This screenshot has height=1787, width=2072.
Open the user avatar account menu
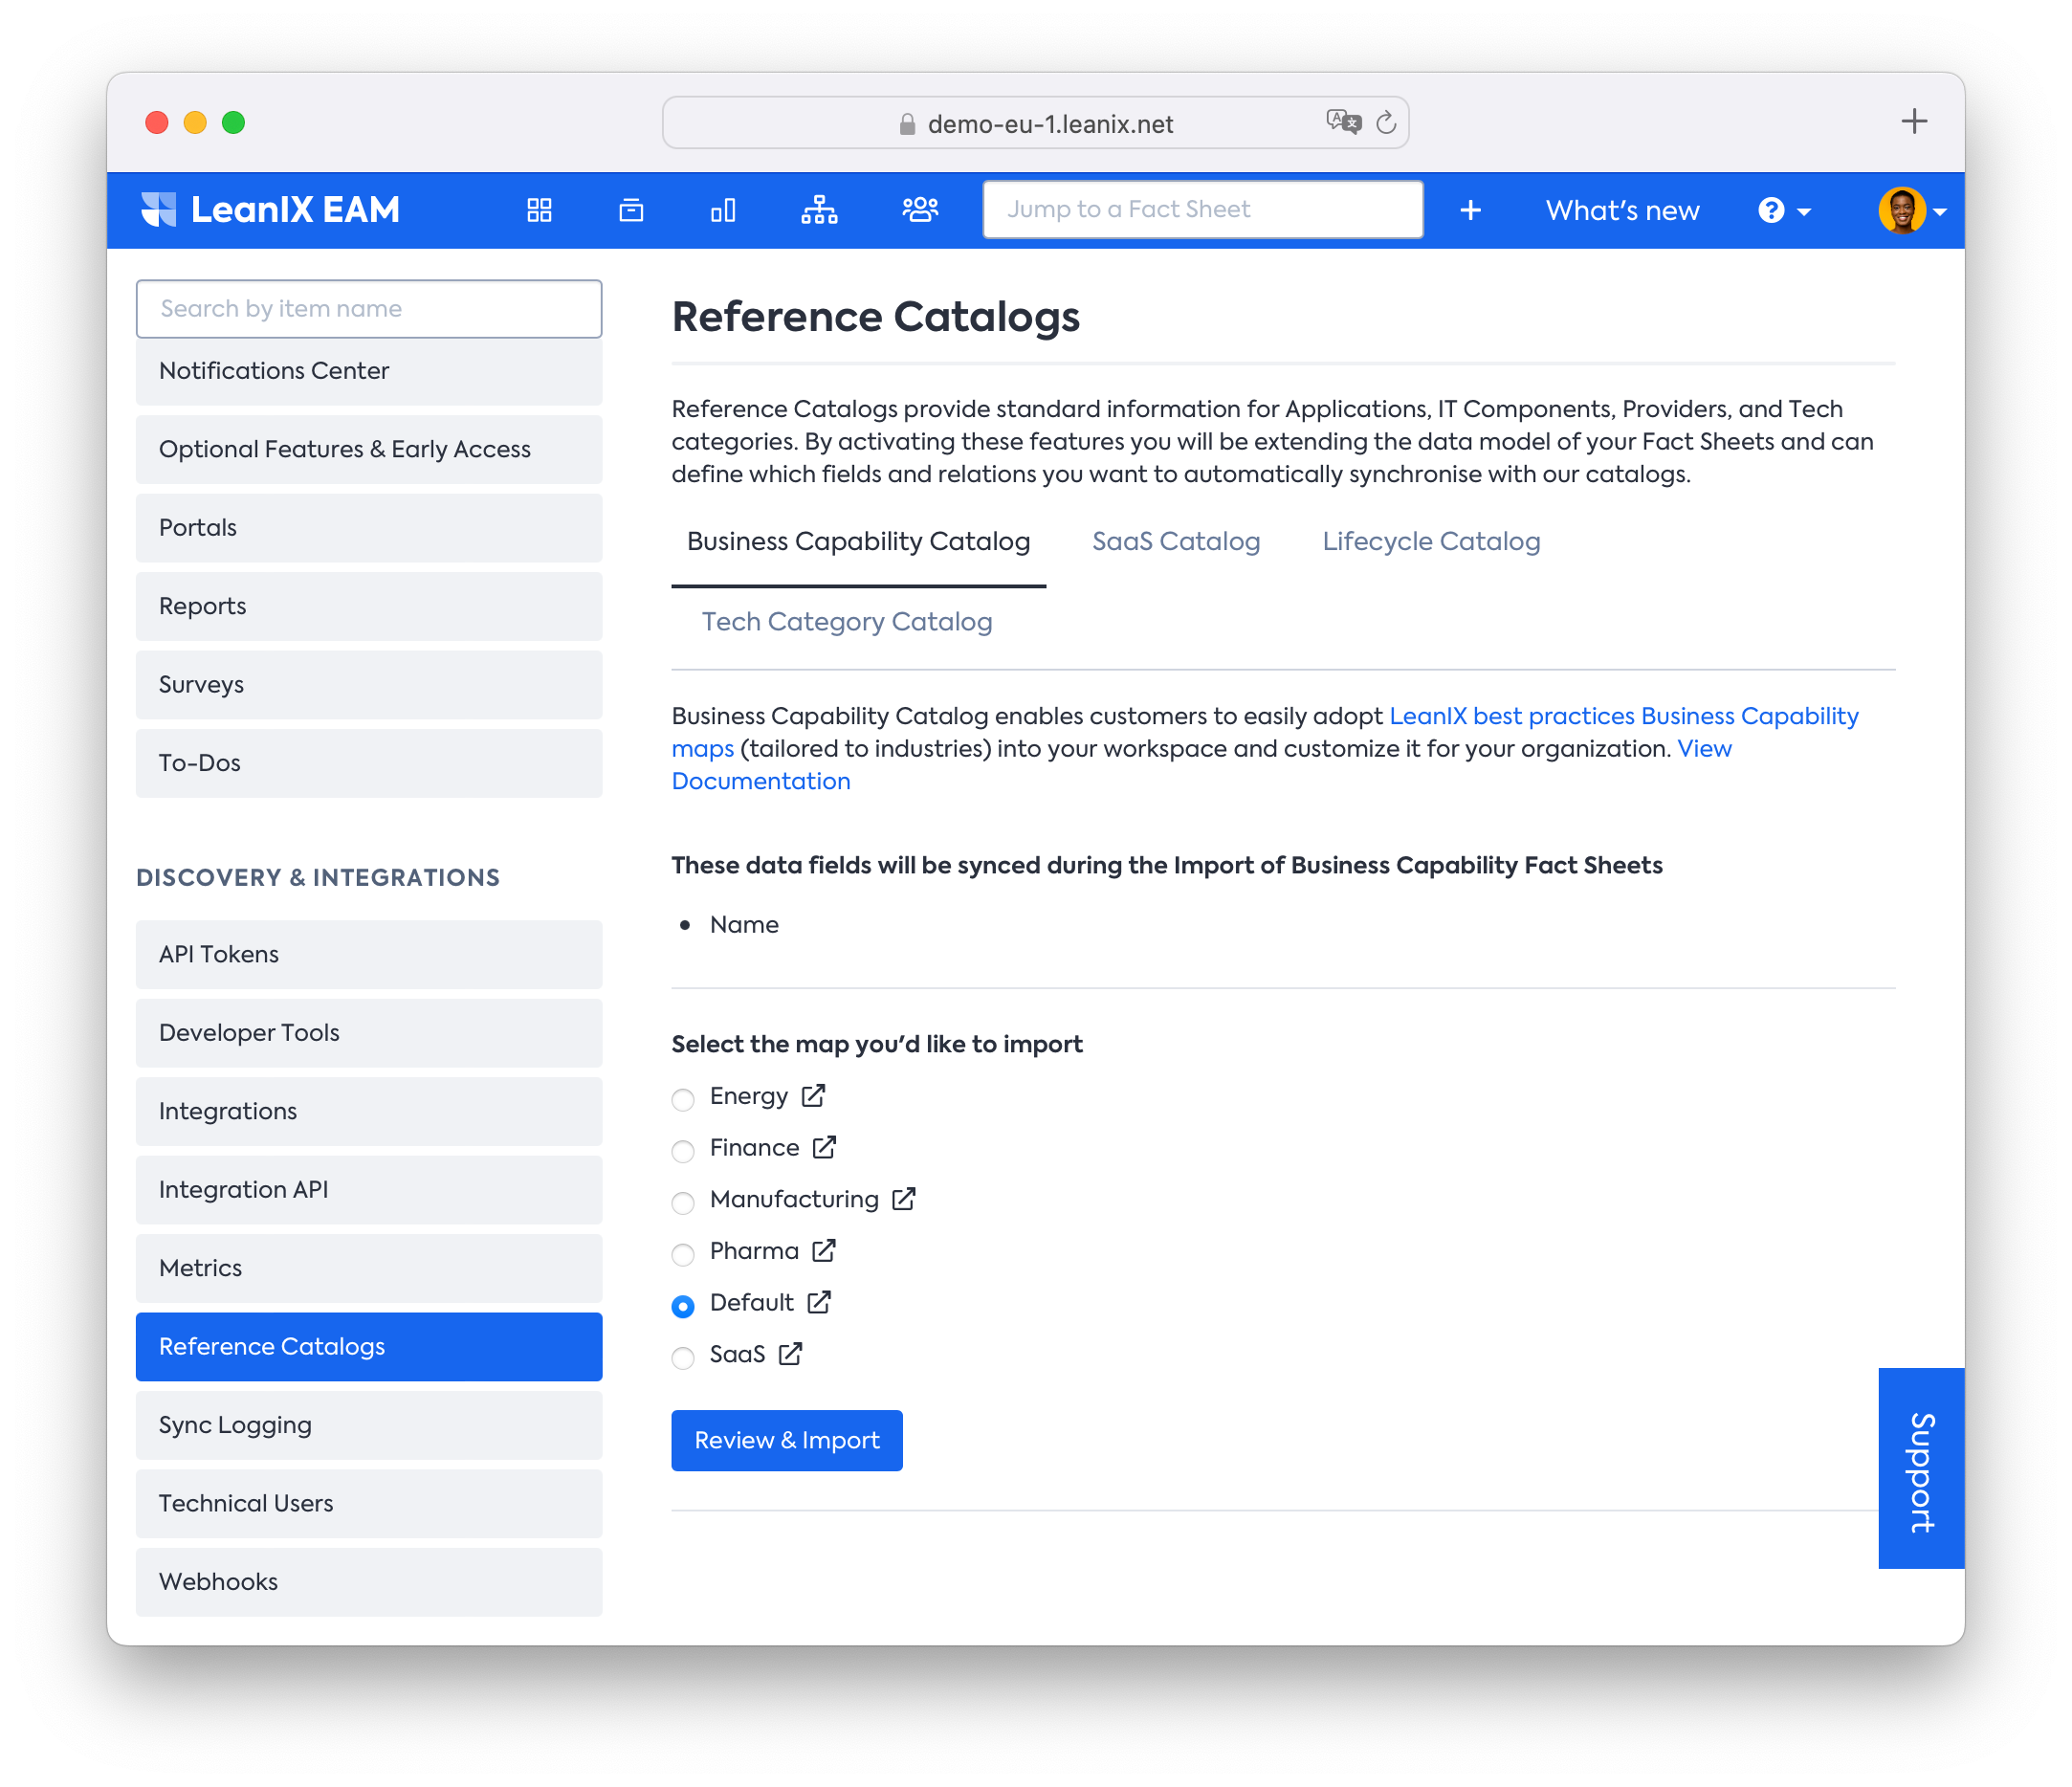(1911, 210)
